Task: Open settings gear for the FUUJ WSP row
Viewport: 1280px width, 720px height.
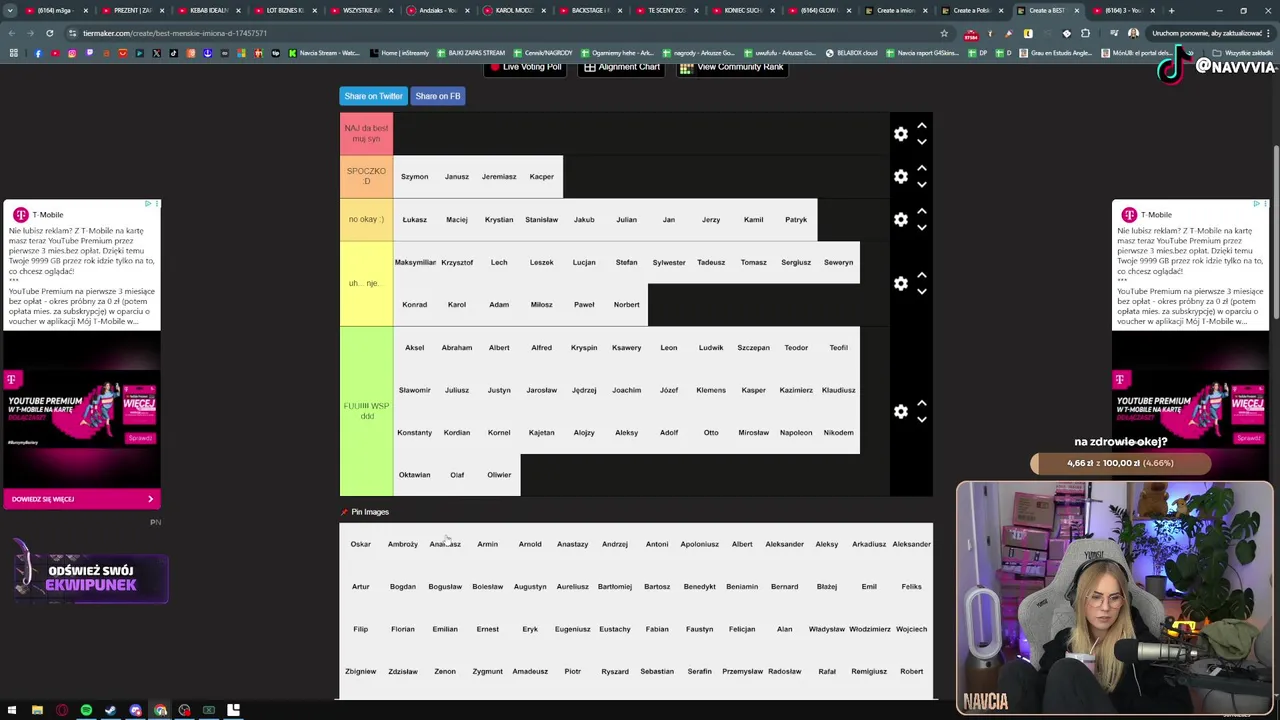Action: 901,412
